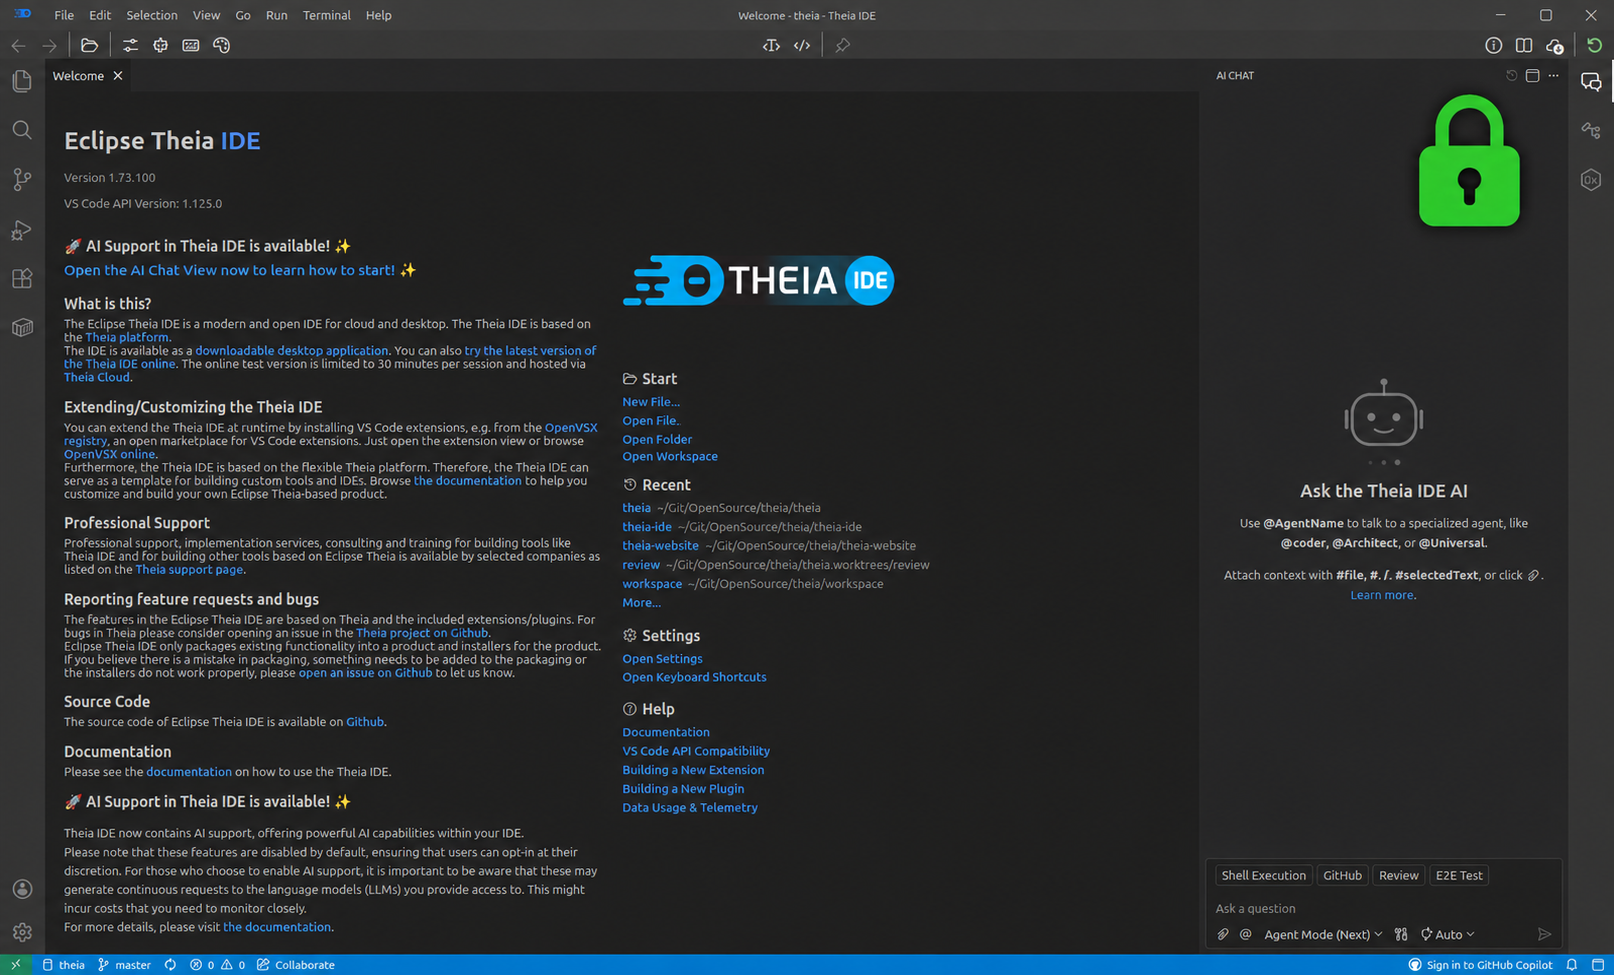
Task: Click the Review suggestion chip
Action: pyautogui.click(x=1398, y=875)
